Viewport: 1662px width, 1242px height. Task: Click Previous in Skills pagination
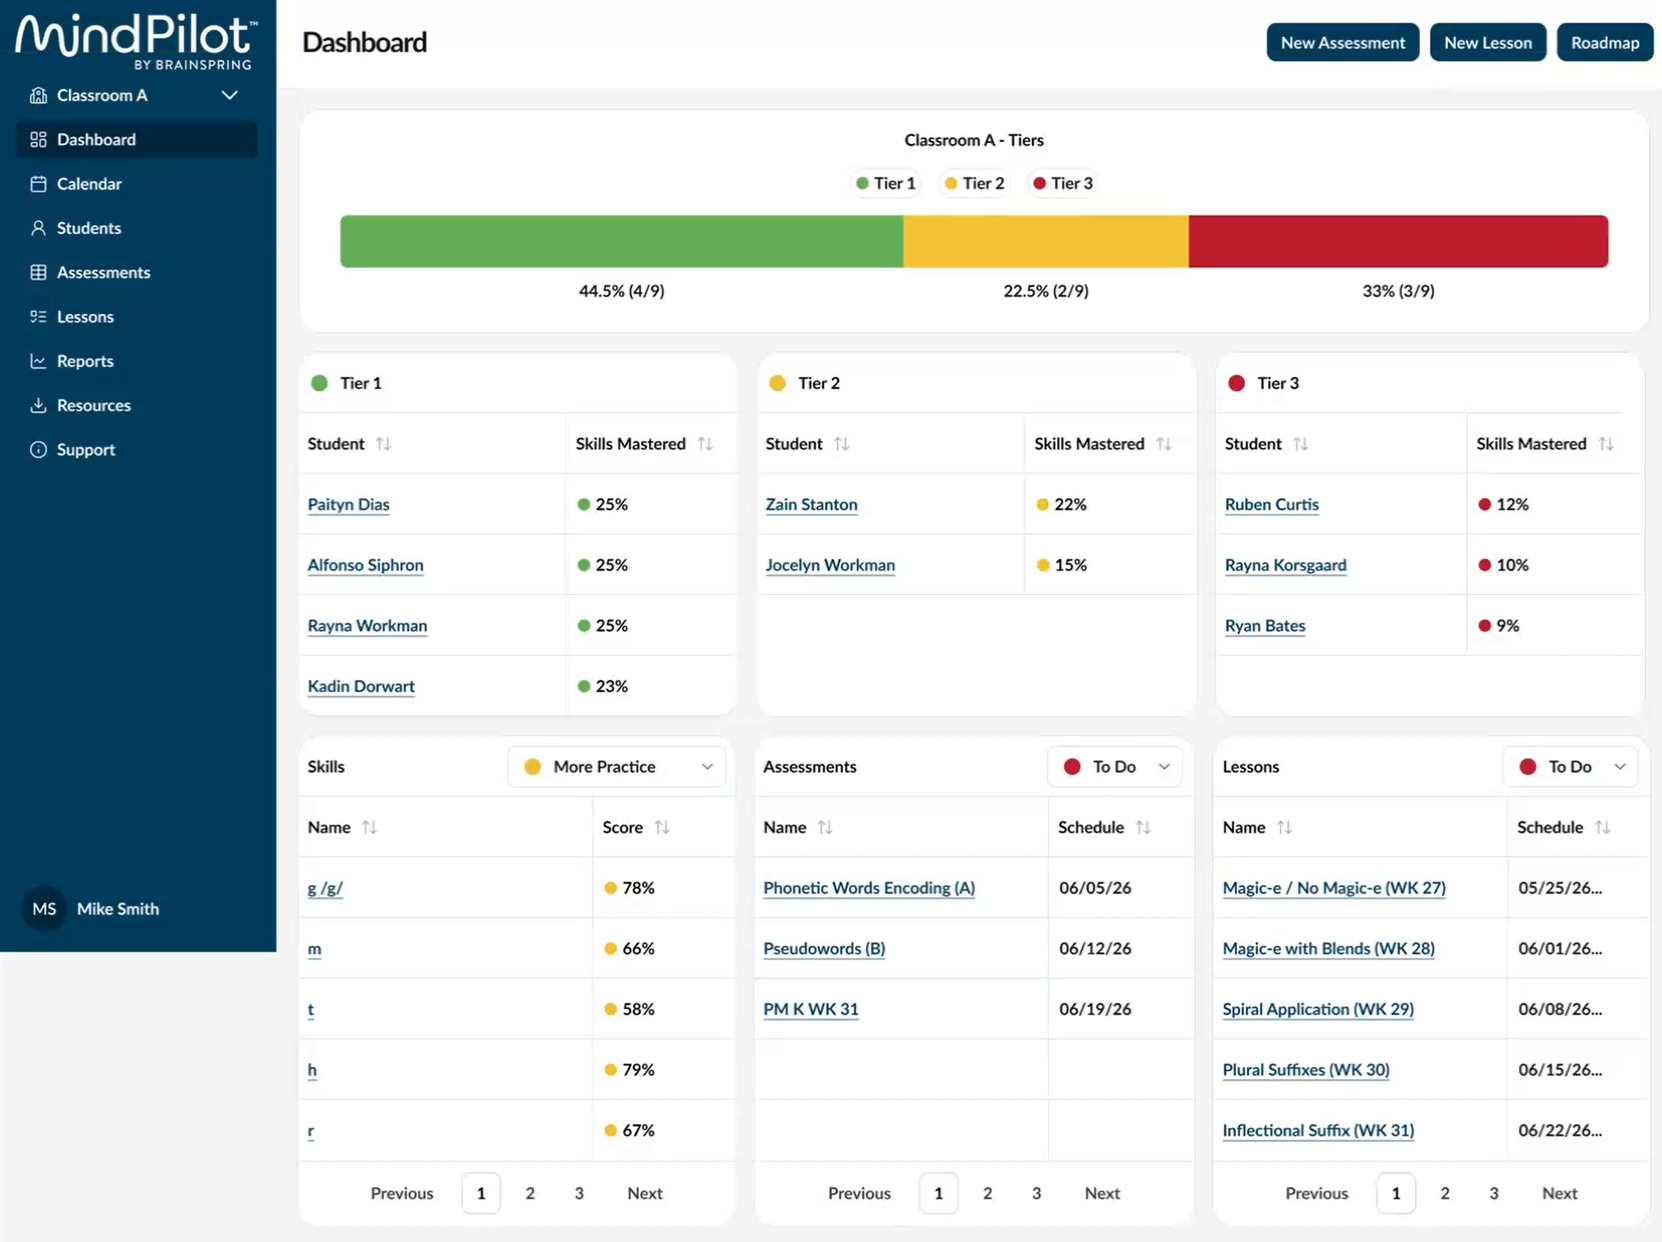(402, 1193)
